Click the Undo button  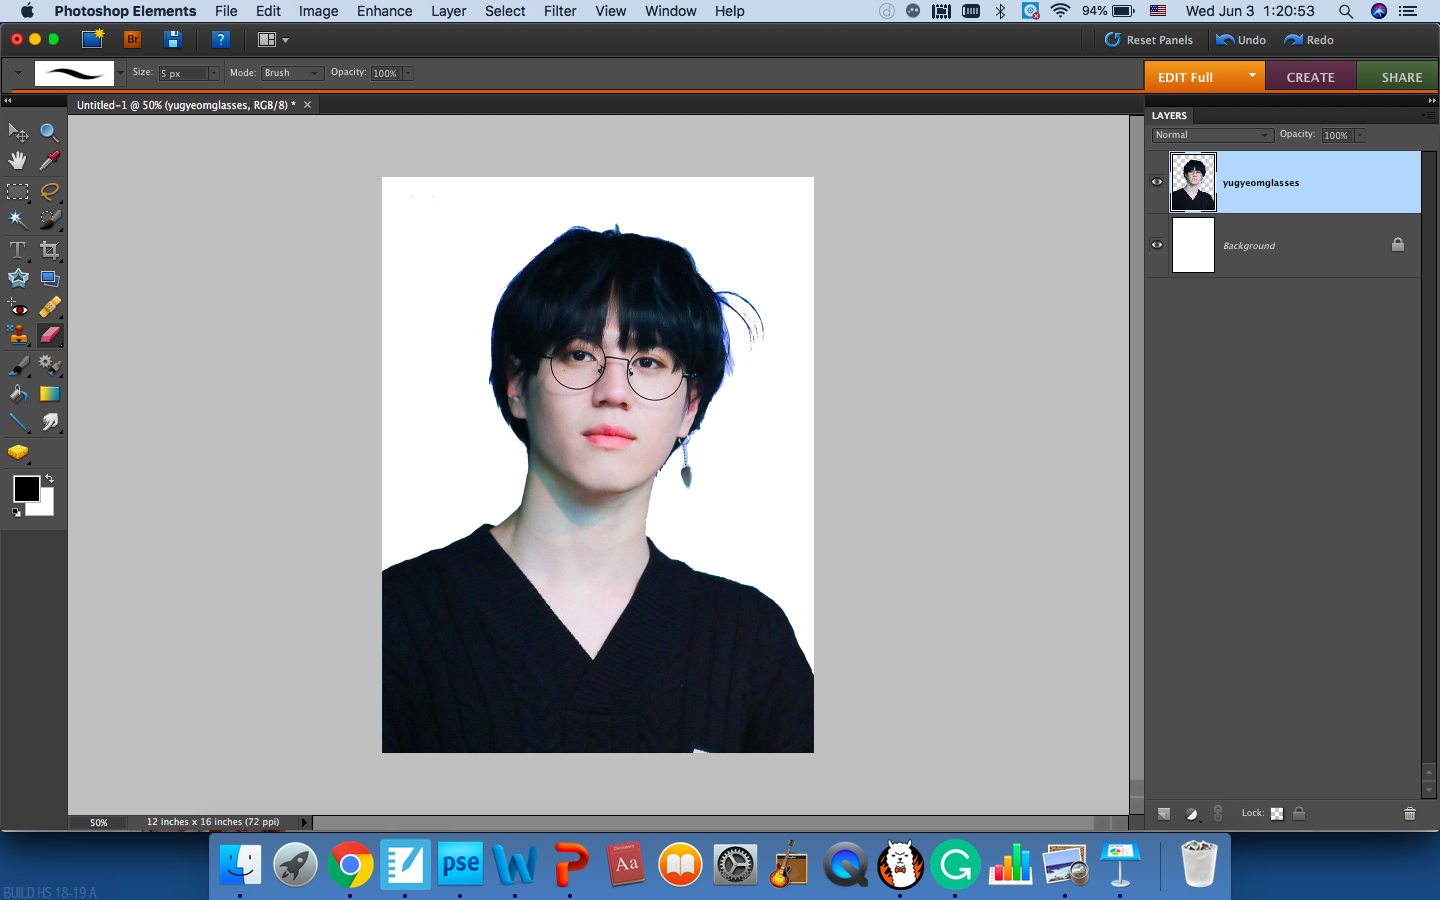1241,40
